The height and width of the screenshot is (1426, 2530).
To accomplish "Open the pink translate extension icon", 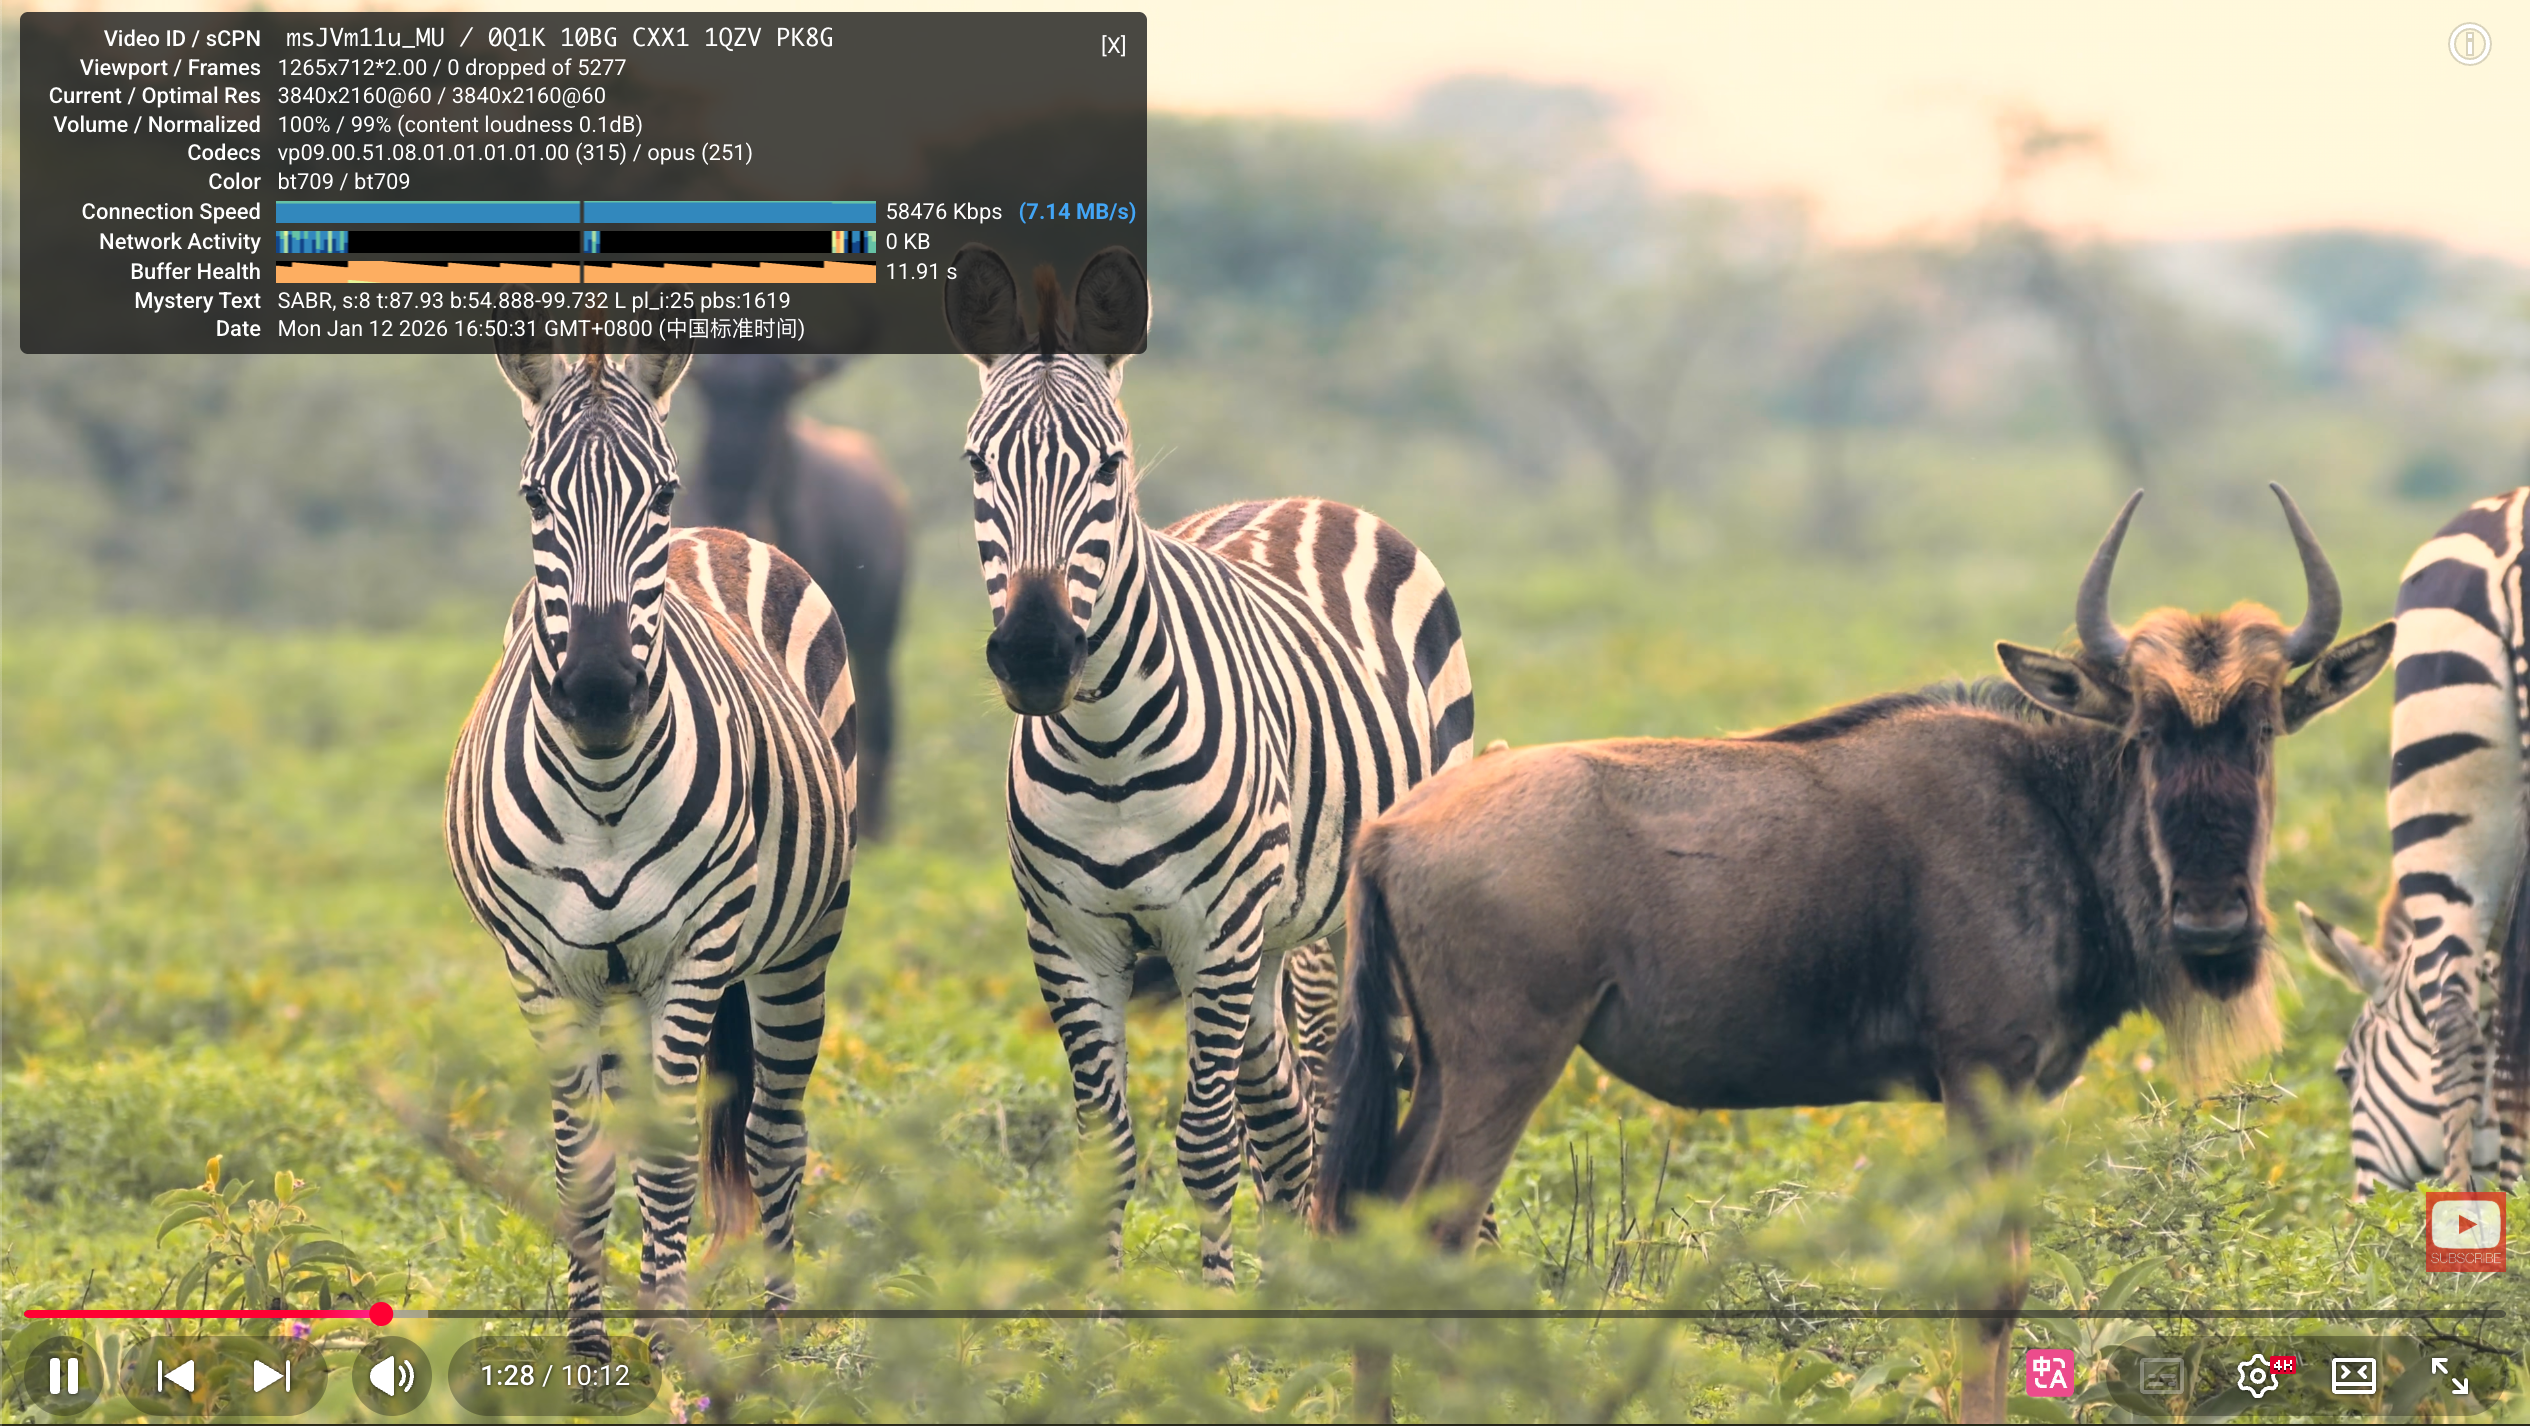I will tap(2049, 1374).
